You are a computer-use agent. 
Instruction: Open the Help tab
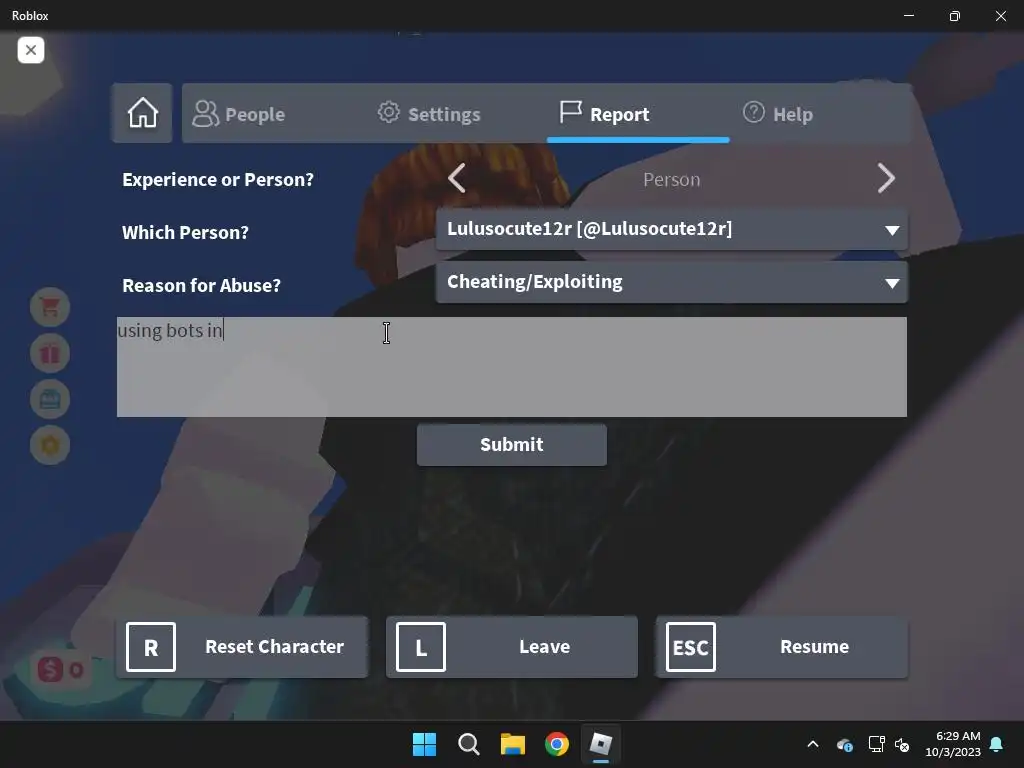778,114
